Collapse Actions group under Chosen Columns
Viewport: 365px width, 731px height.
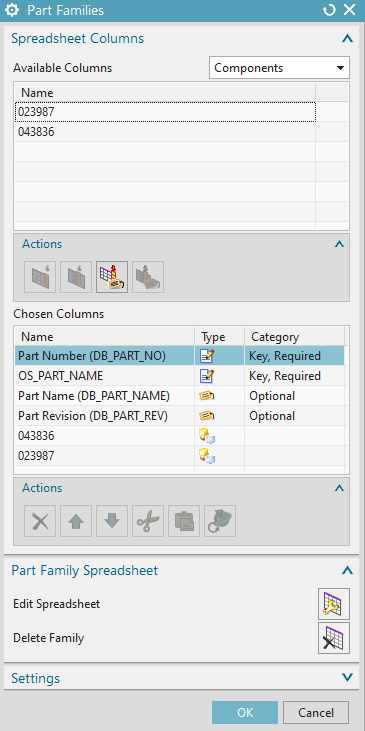[340, 488]
